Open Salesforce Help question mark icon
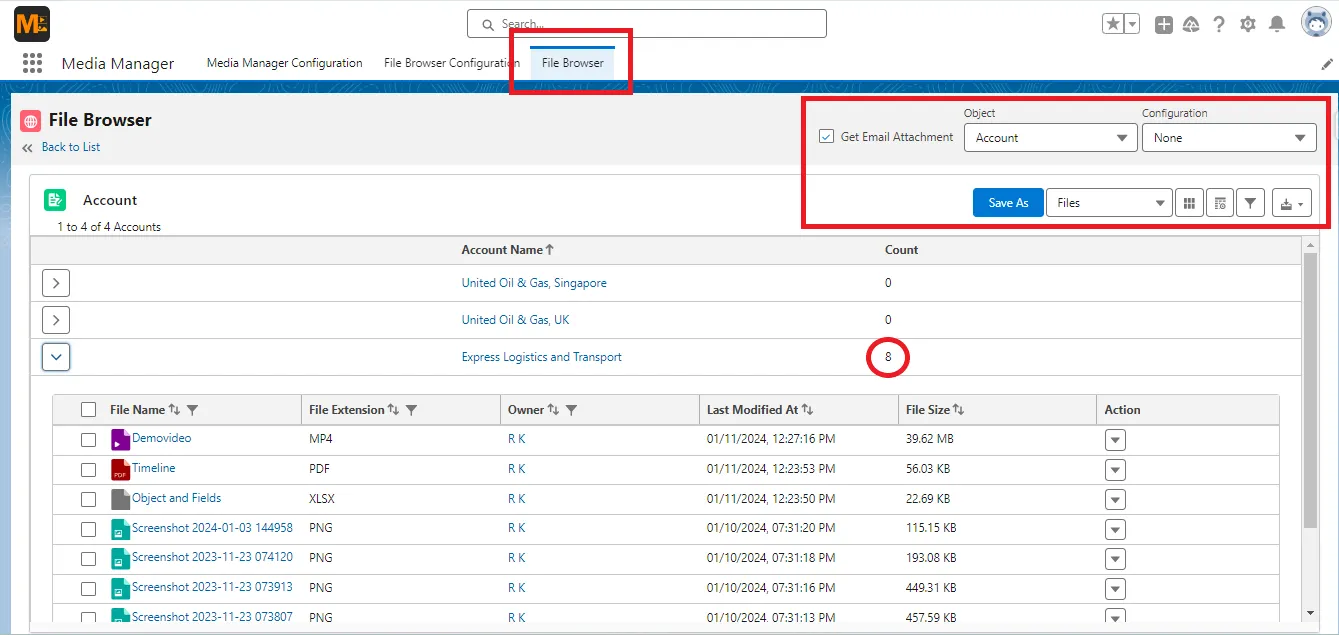The height and width of the screenshot is (635, 1339). pyautogui.click(x=1219, y=23)
